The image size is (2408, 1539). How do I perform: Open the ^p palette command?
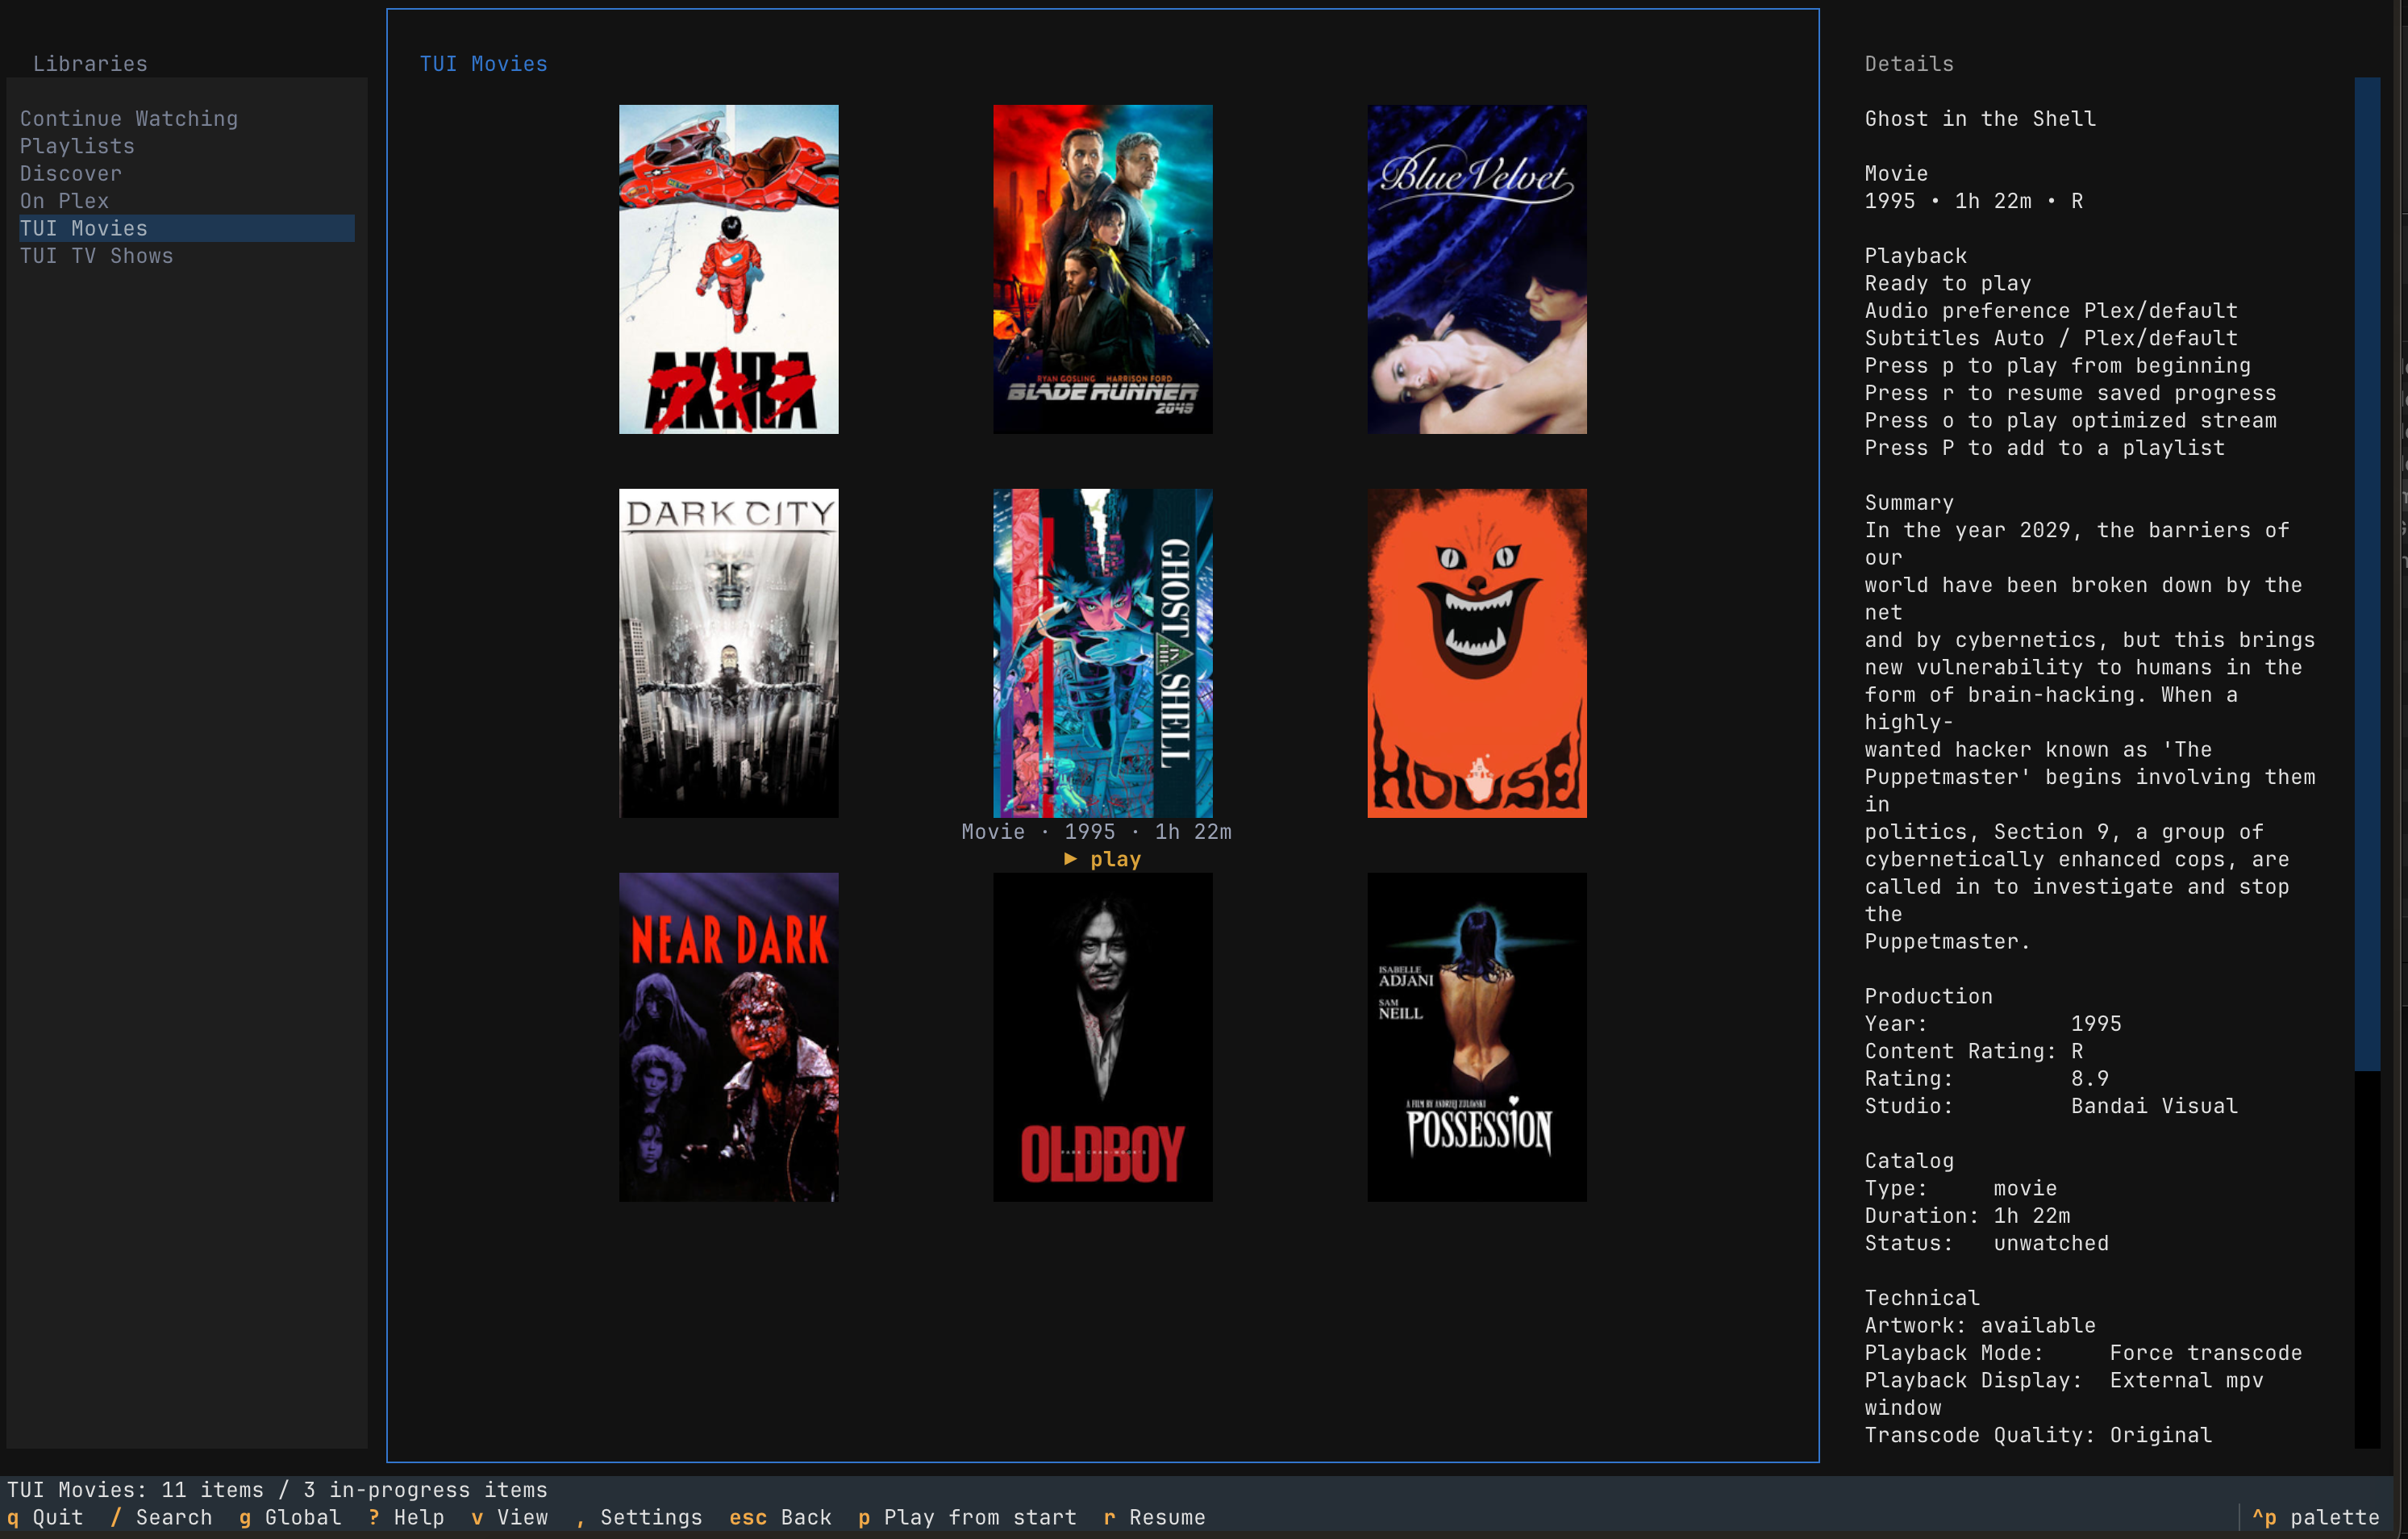2315,1517
